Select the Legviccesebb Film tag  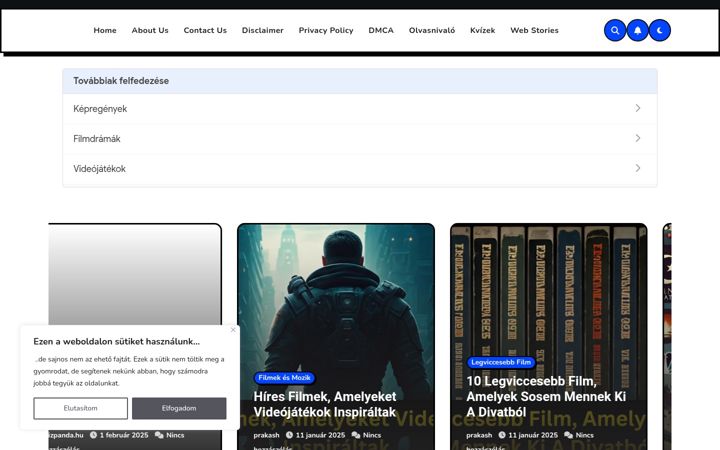(501, 362)
